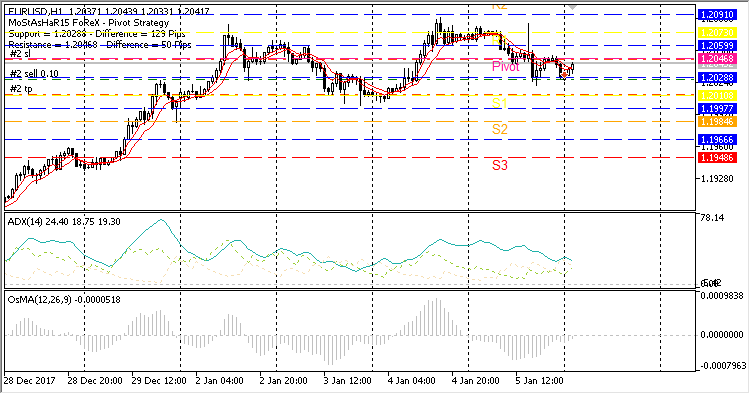This screenshot has height=394, width=750.
Task: Select the -0.0007963 OsMA scale value
Action: [723, 366]
